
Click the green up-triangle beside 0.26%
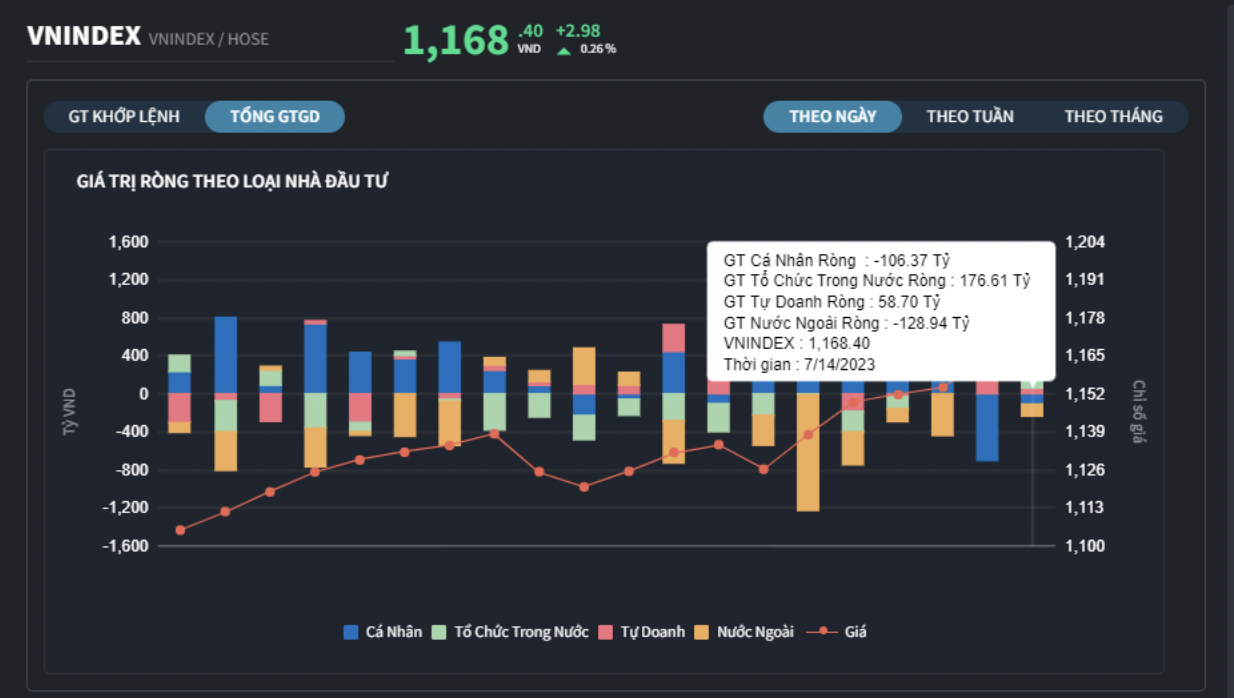(x=564, y=50)
